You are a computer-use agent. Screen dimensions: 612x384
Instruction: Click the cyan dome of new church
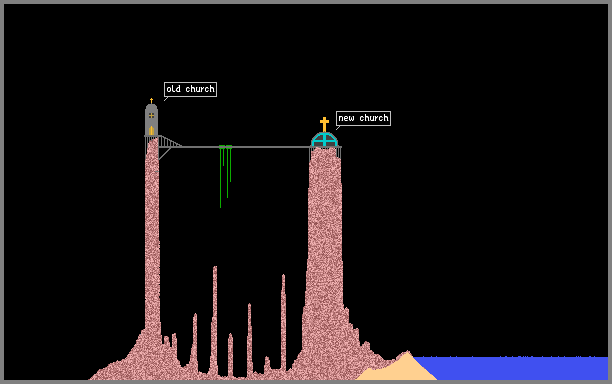[324, 140]
